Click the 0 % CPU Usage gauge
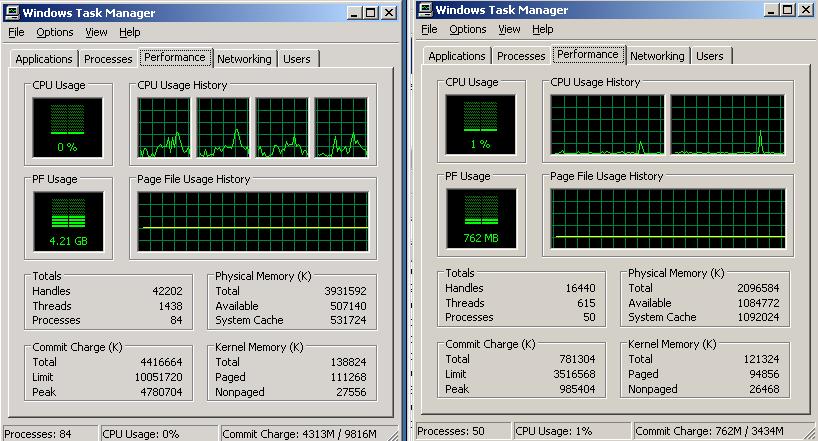Image resolution: width=818 pixels, height=441 pixels. tap(67, 128)
